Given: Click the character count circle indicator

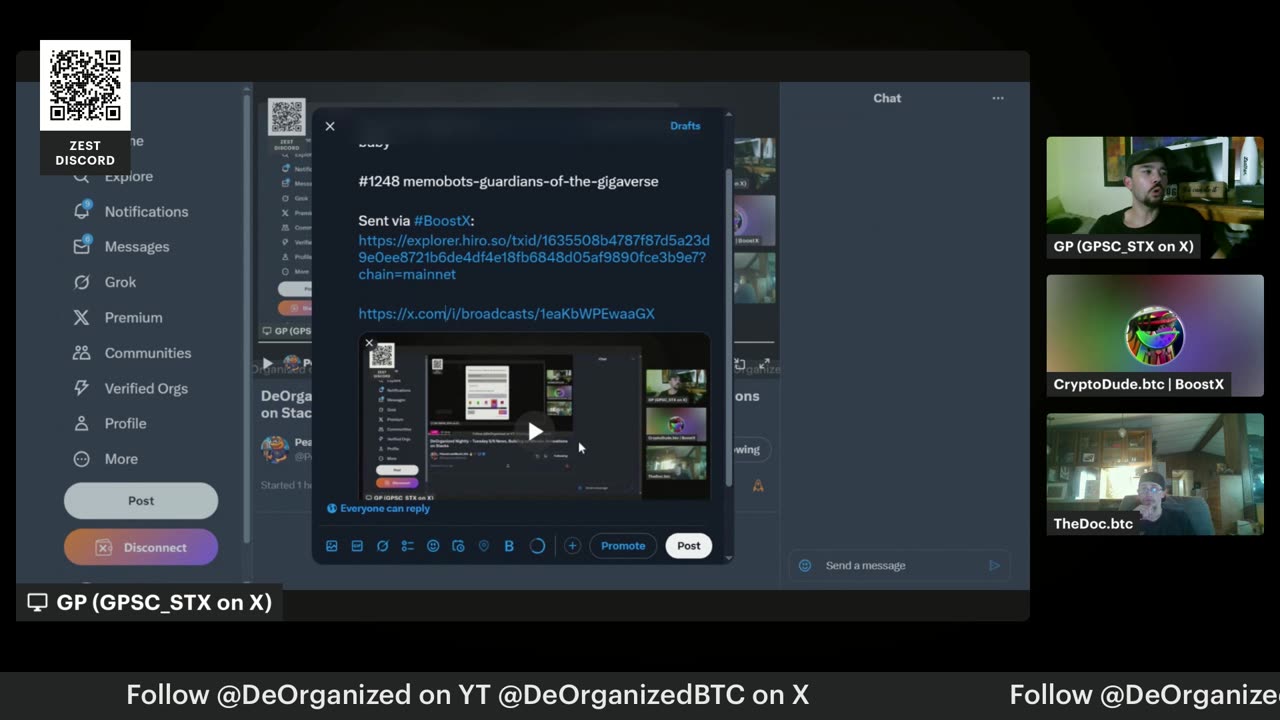Looking at the screenshot, I should 537,546.
